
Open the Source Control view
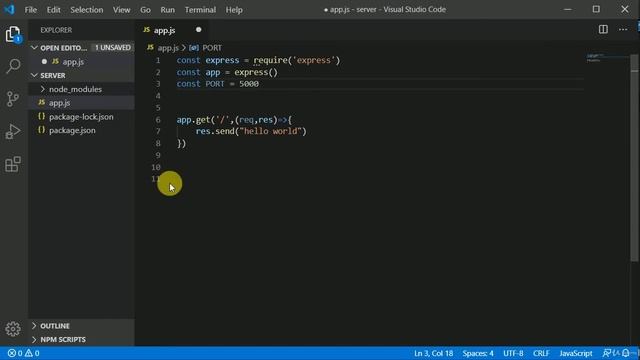pyautogui.click(x=13, y=99)
